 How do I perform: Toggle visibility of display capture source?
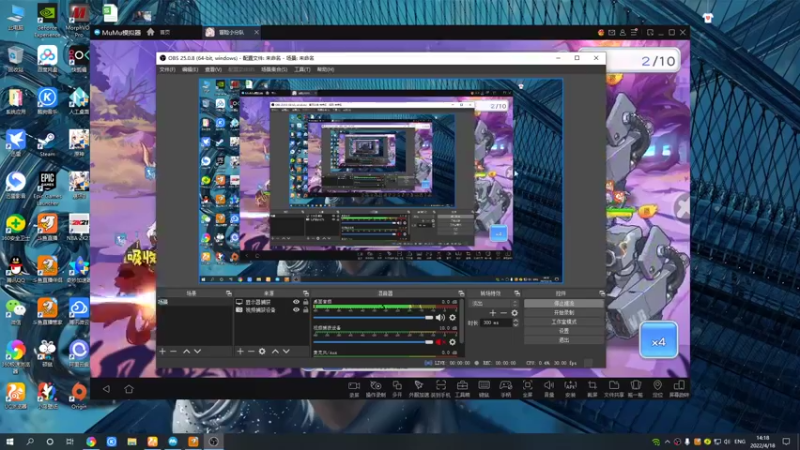[x=296, y=302]
